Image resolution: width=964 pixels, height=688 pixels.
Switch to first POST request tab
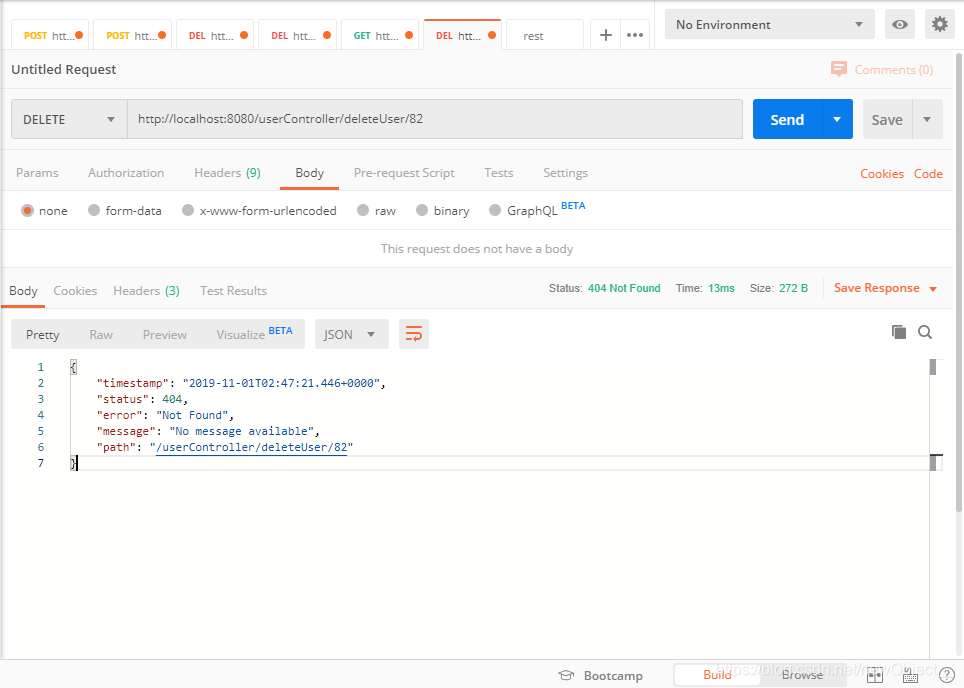tap(48, 36)
